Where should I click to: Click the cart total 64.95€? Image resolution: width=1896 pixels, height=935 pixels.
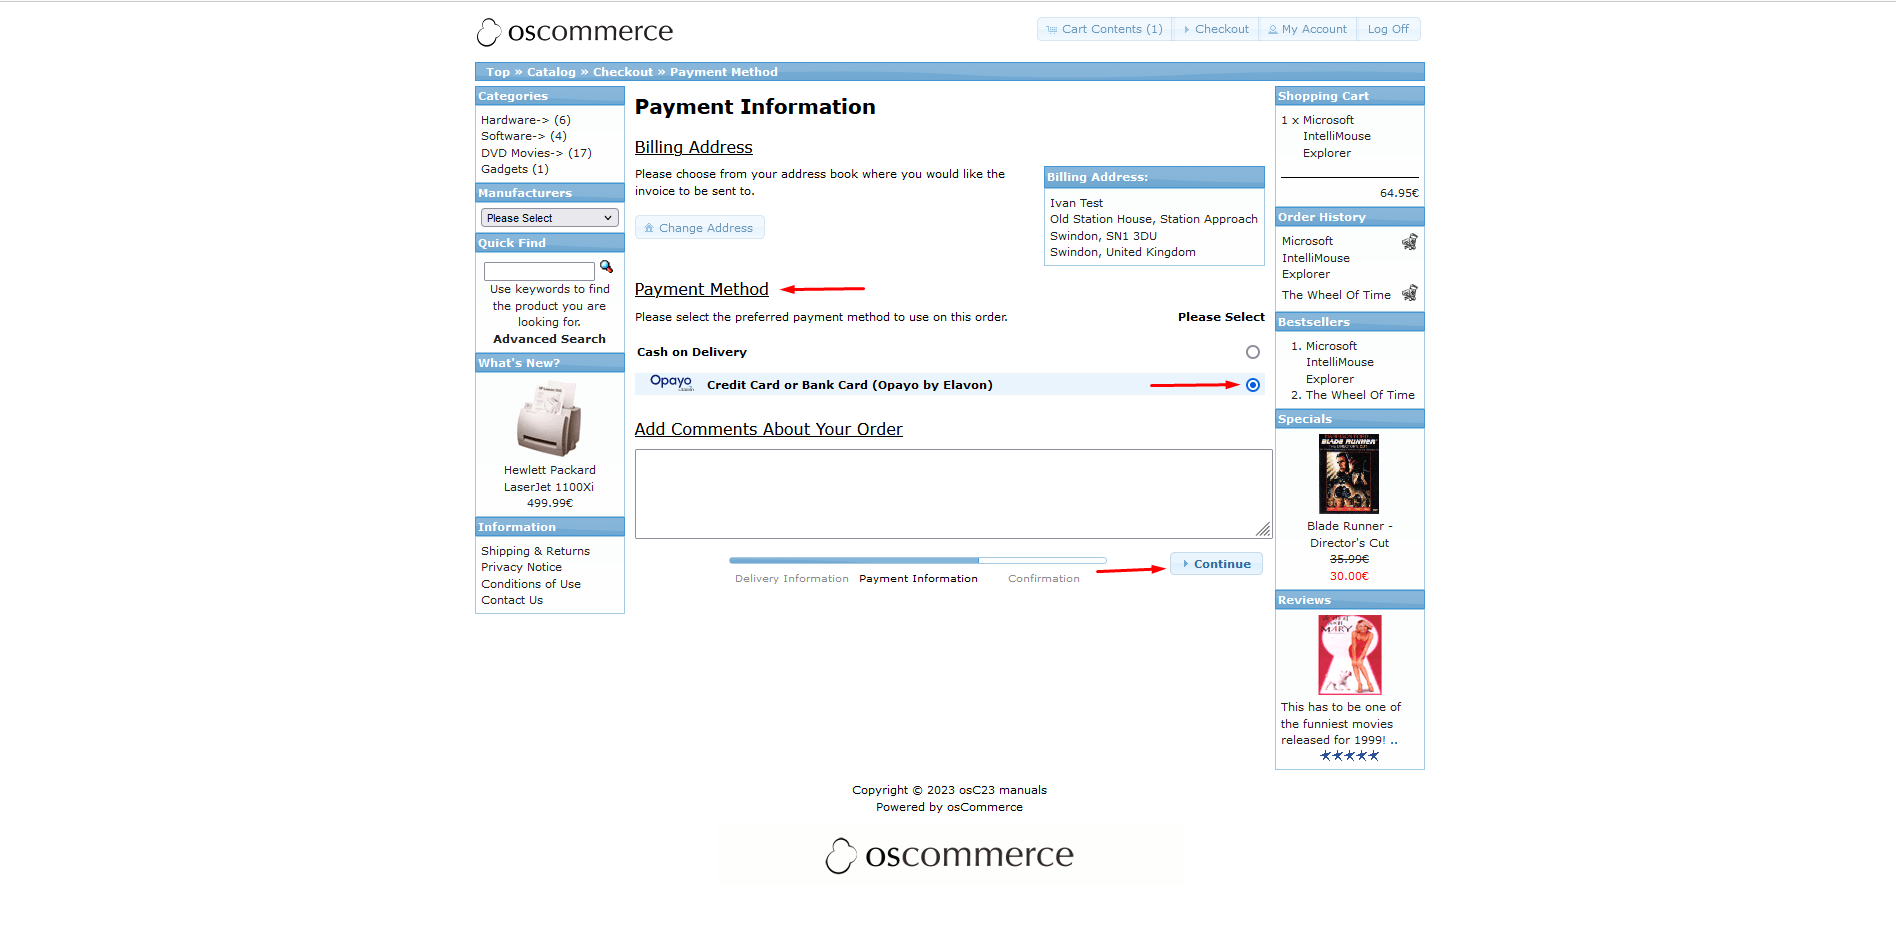pos(1399,193)
